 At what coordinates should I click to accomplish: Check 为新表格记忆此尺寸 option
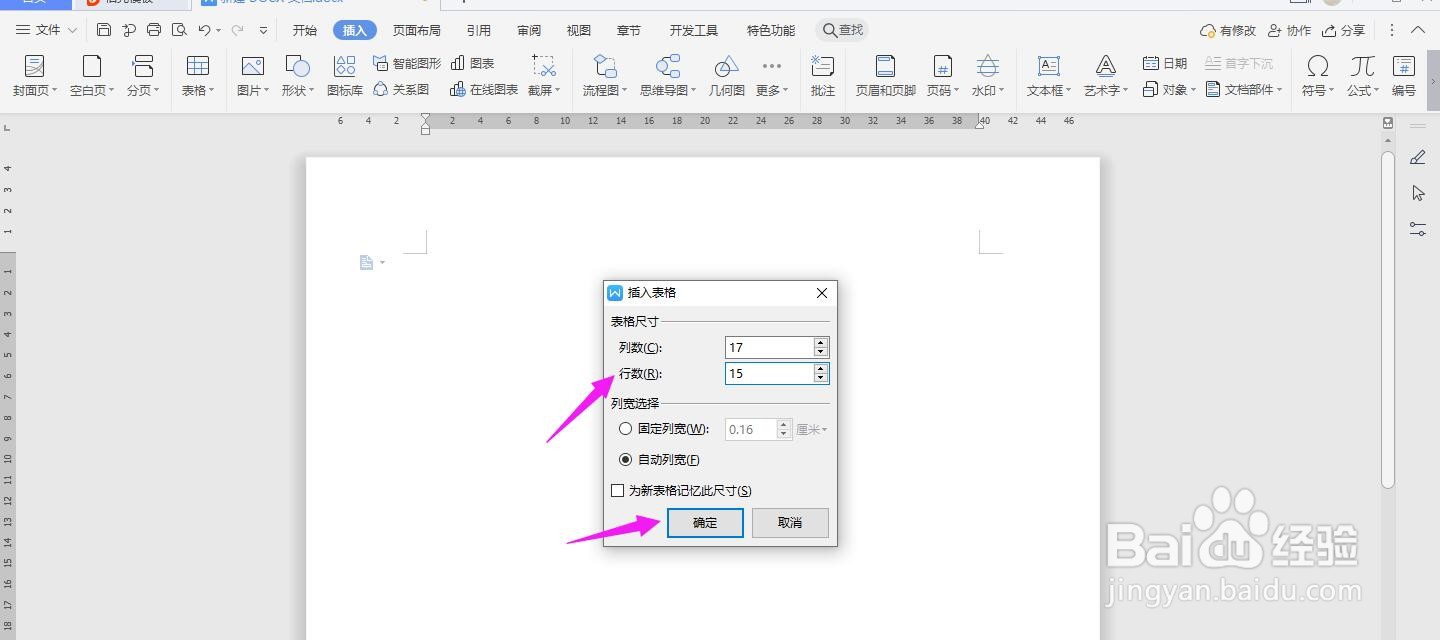pyautogui.click(x=617, y=491)
